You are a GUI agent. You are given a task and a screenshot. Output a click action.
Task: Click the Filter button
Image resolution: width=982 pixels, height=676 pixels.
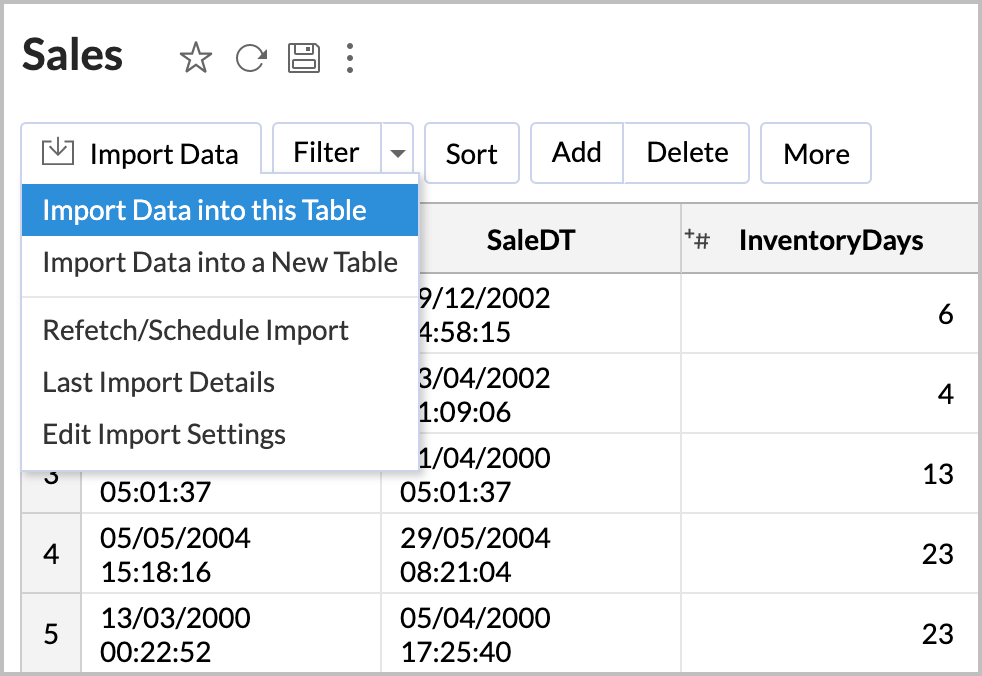(x=325, y=152)
